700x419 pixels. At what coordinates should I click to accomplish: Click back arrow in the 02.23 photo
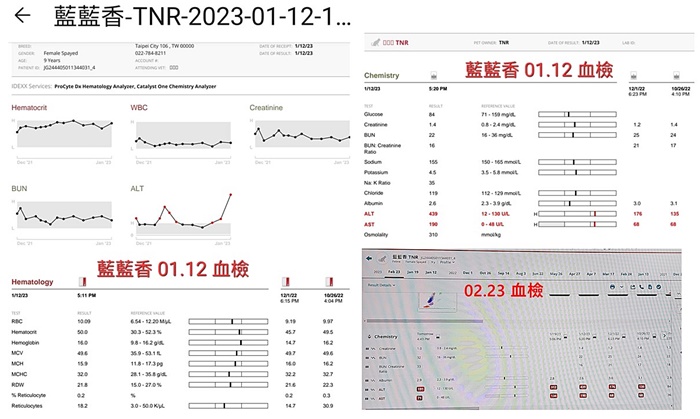[369, 258]
